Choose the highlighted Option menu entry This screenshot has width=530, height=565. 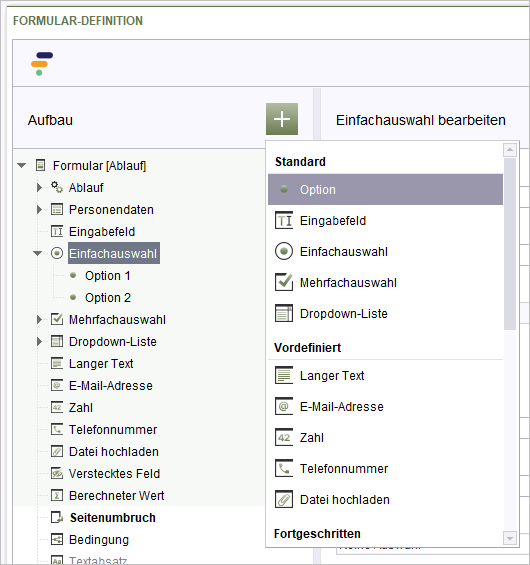point(385,190)
